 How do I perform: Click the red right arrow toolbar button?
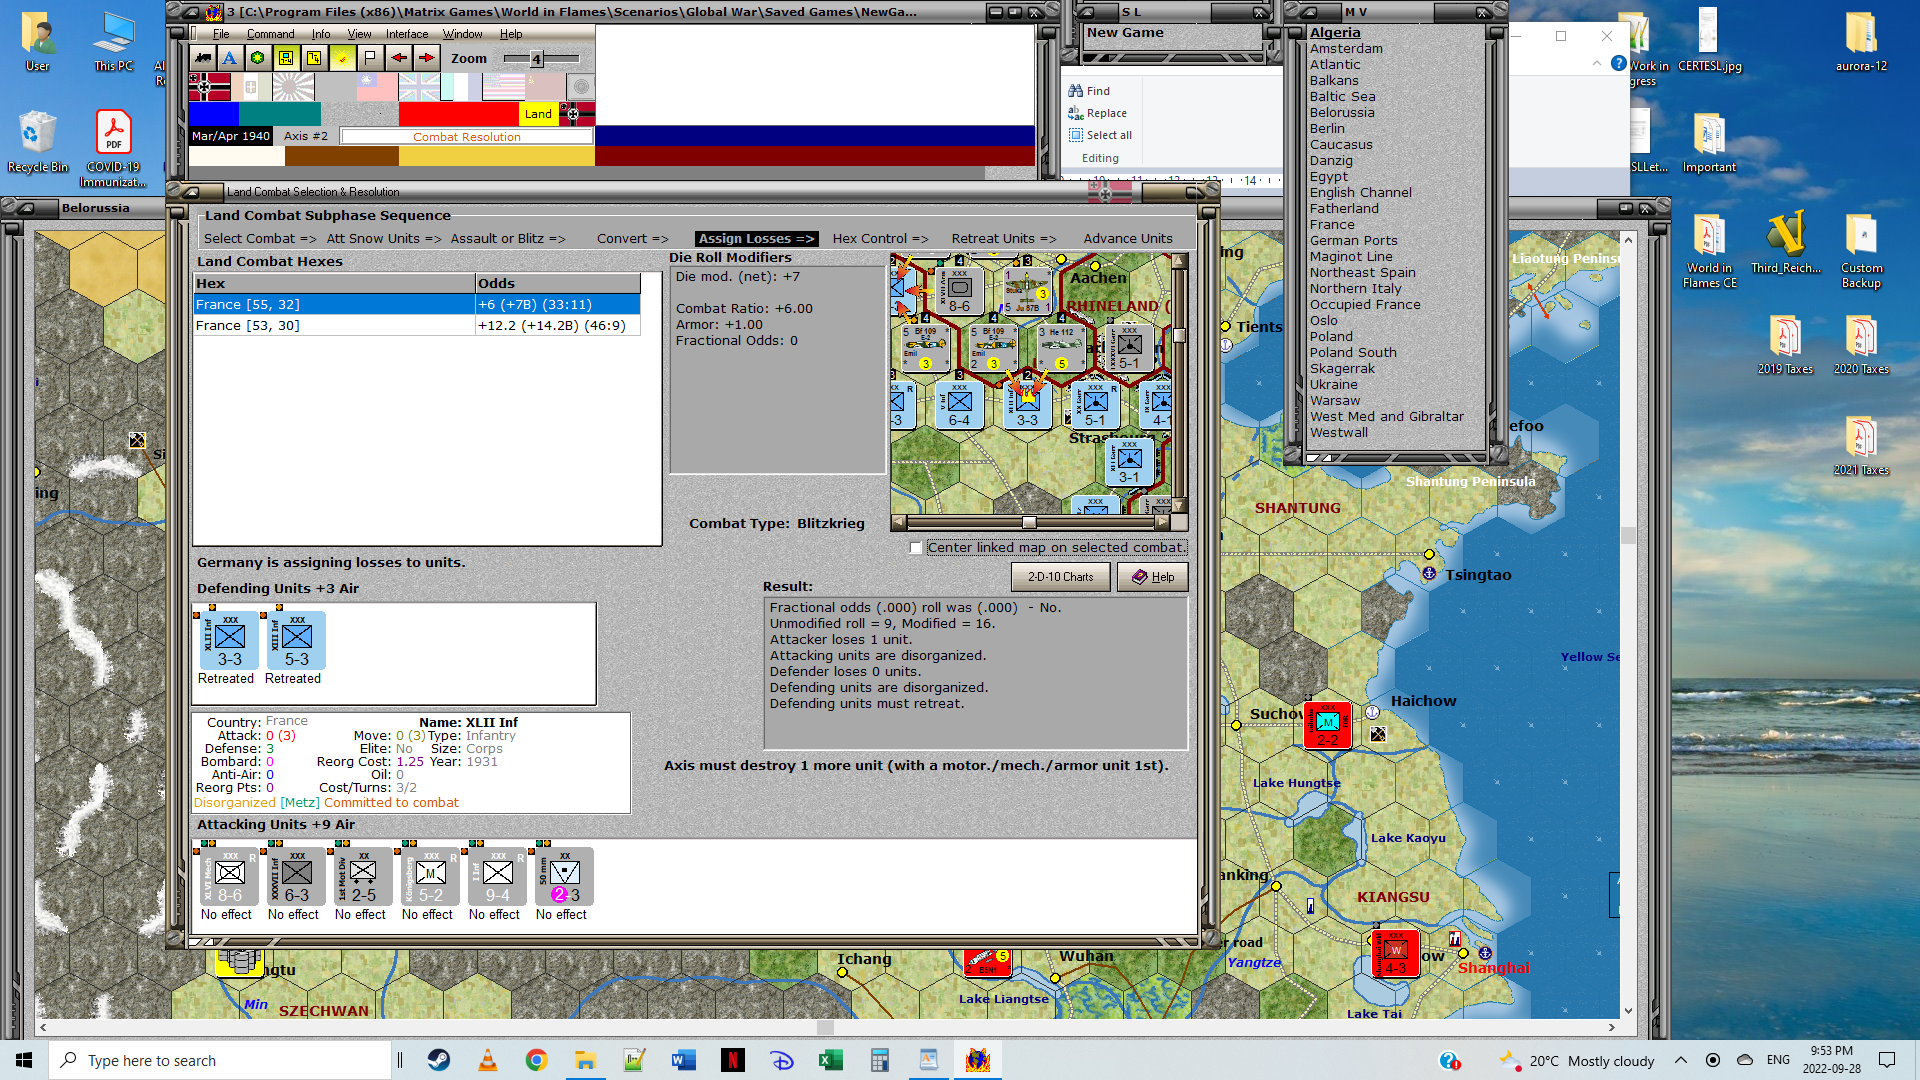click(427, 58)
